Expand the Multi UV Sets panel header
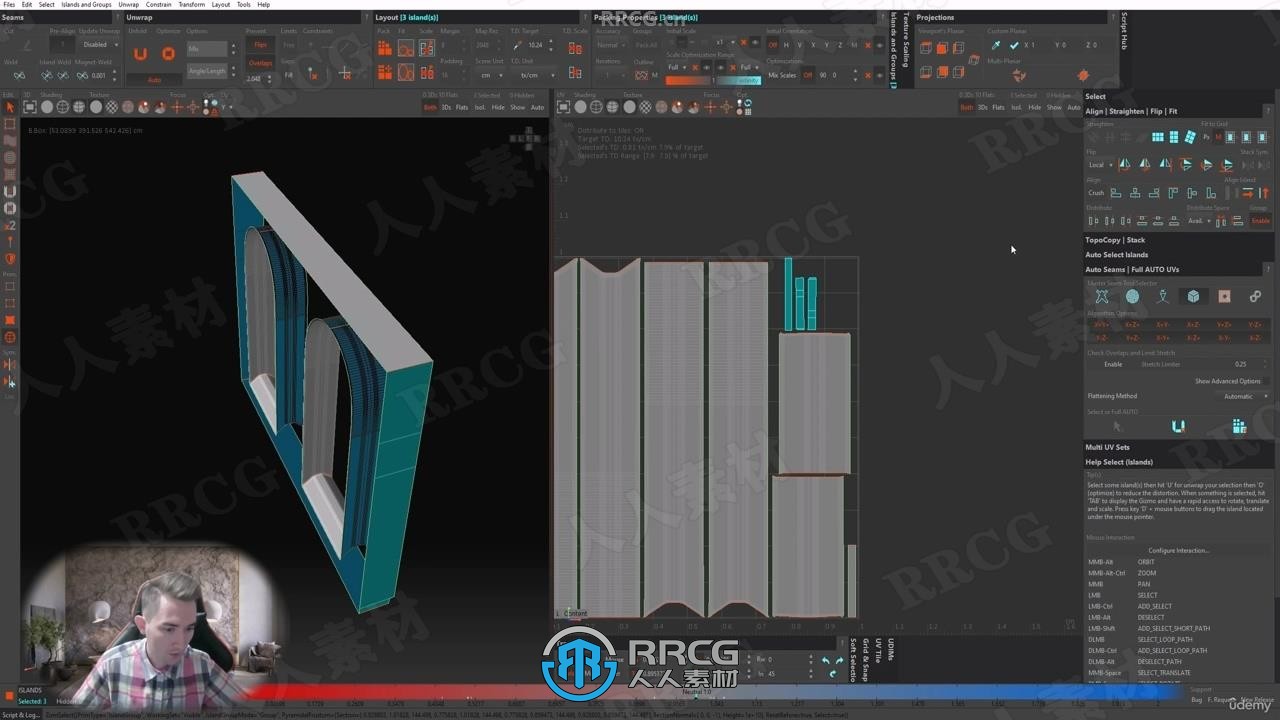The width and height of the screenshot is (1280, 720). [1177, 447]
